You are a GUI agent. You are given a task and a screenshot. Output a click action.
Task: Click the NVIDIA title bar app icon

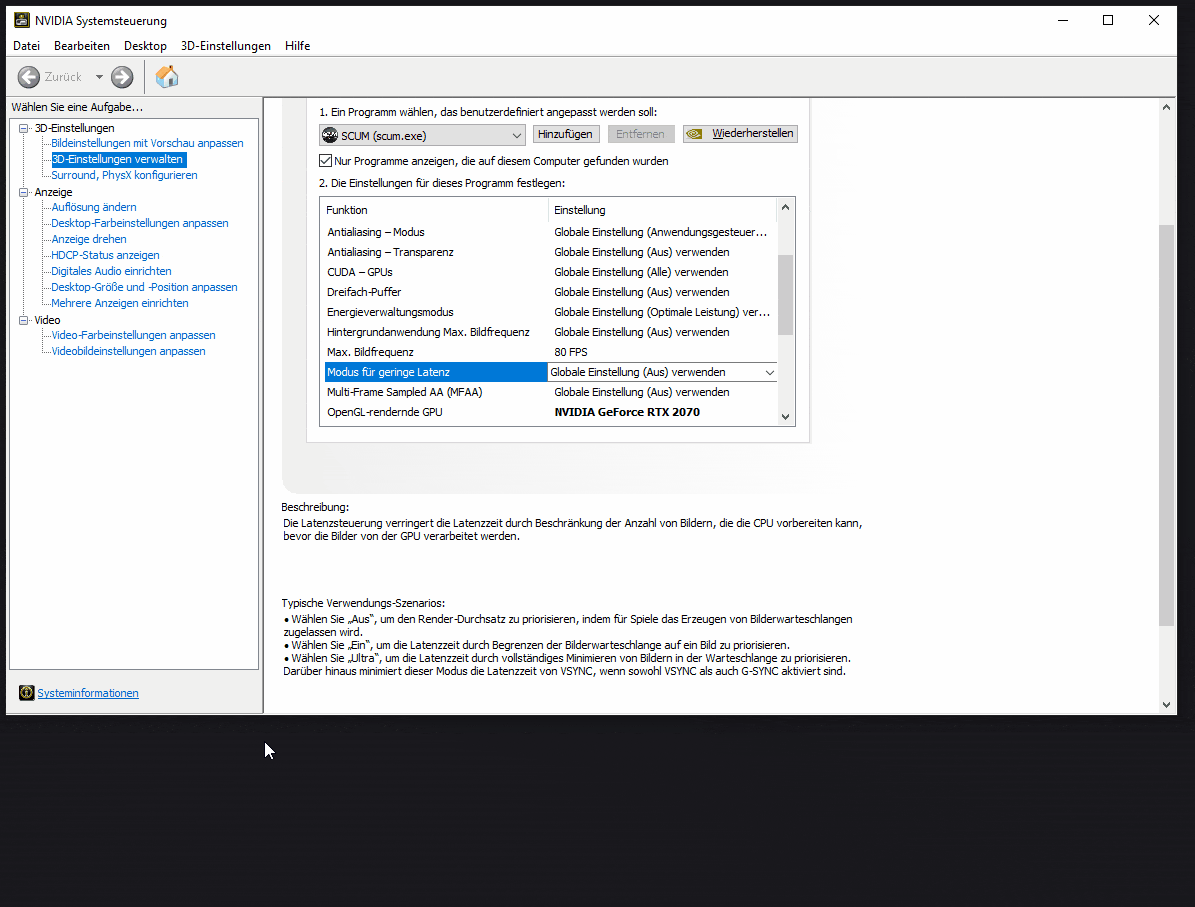click(21, 20)
